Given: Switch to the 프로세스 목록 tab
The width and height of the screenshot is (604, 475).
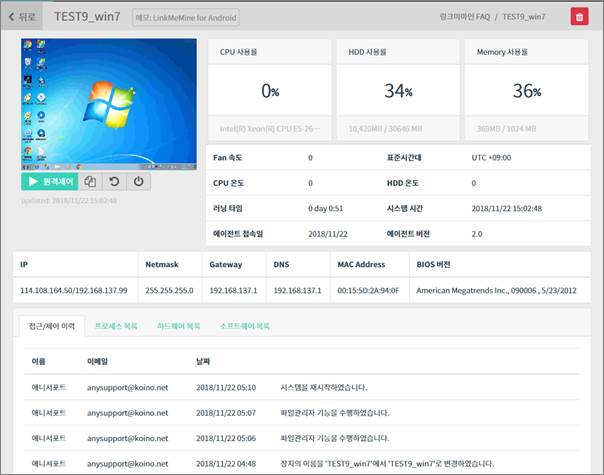Looking at the screenshot, I should (x=116, y=326).
